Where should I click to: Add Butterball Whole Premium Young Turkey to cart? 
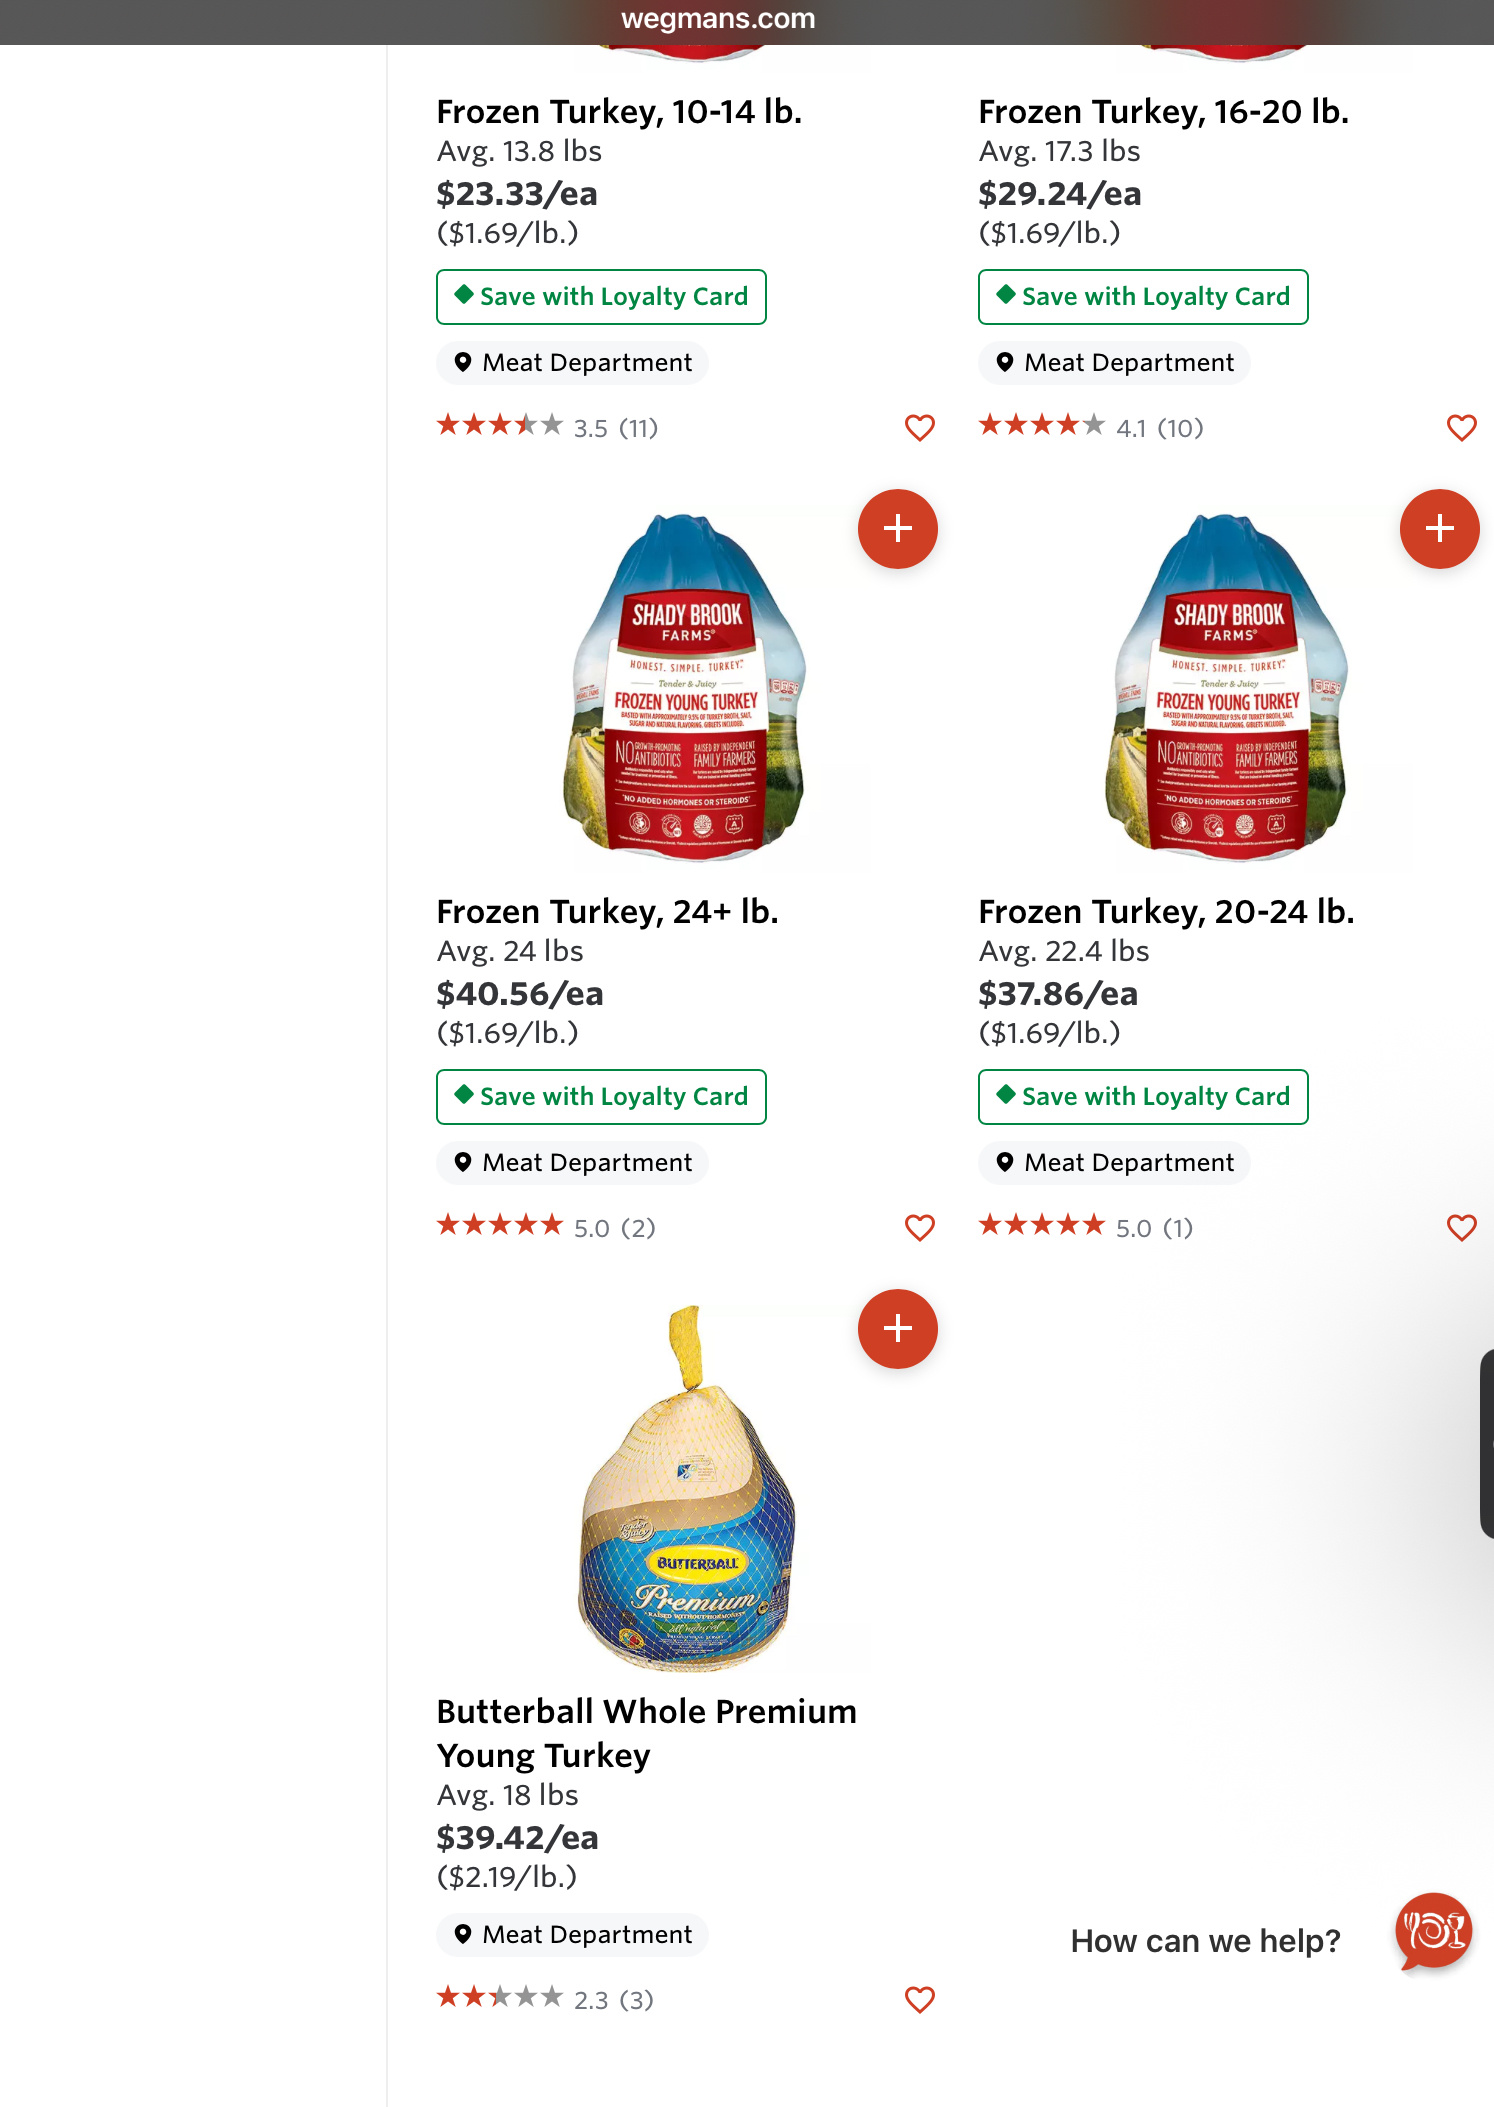[x=897, y=1329]
